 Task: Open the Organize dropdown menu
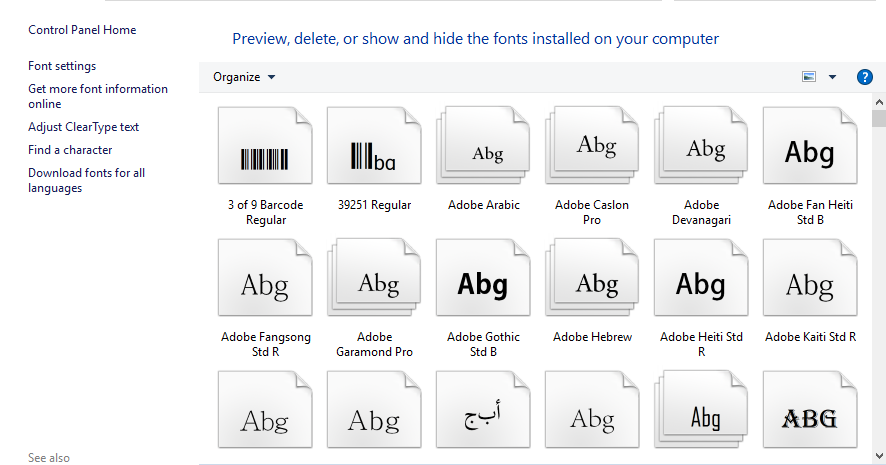(x=244, y=77)
